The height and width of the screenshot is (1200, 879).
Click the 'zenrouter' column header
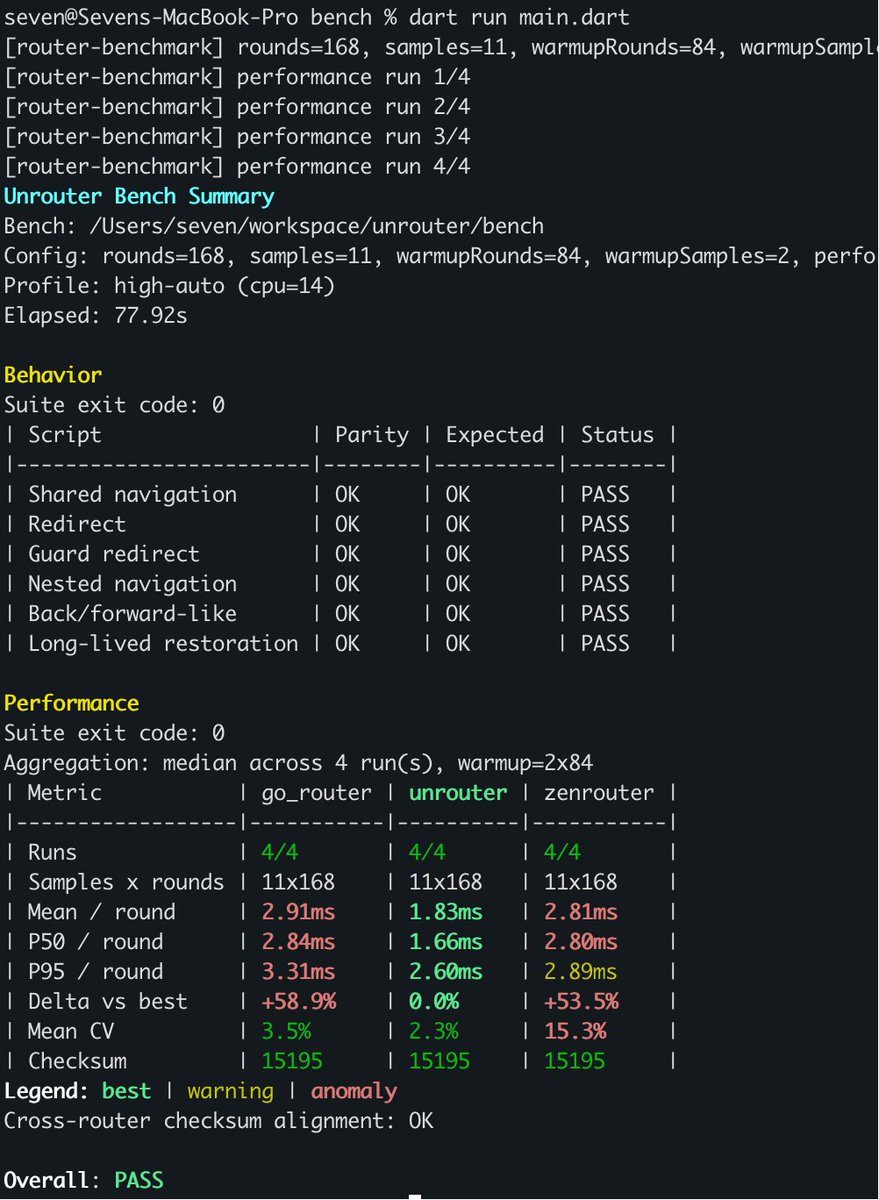pyautogui.click(x=599, y=793)
